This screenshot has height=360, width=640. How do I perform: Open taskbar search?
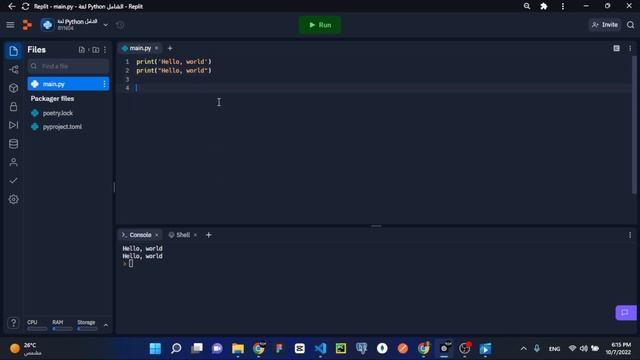[176, 349]
